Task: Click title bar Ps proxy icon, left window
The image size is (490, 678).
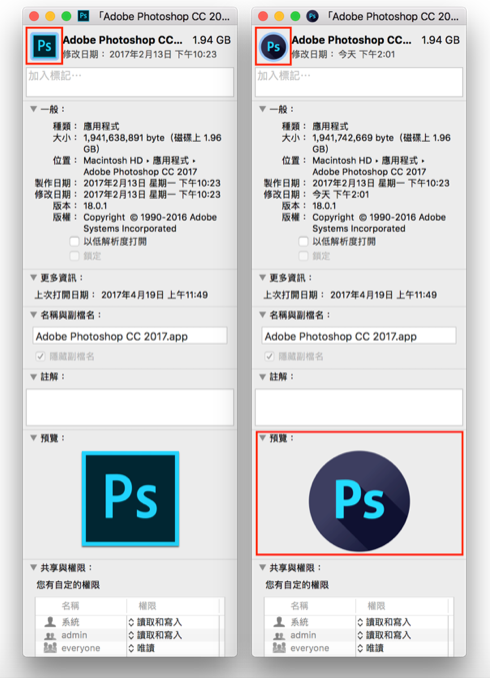Action: [83, 16]
